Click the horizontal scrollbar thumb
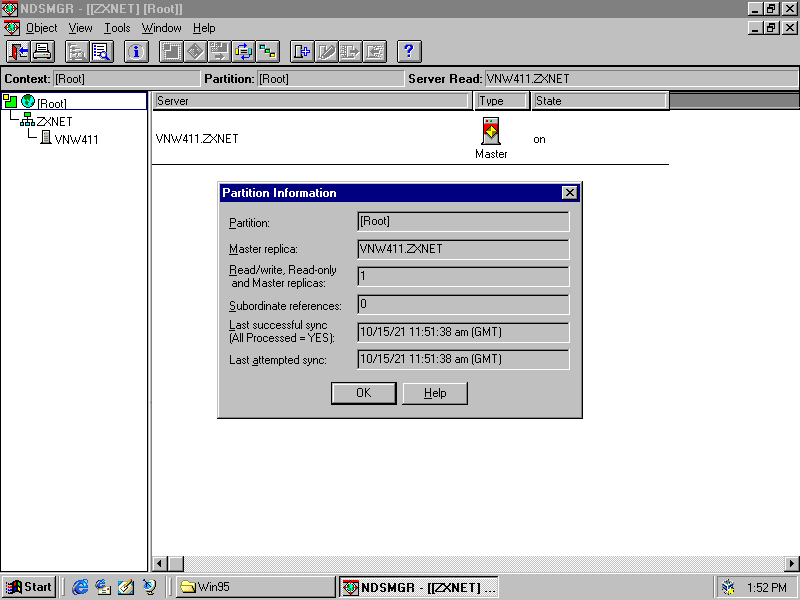 (176, 564)
